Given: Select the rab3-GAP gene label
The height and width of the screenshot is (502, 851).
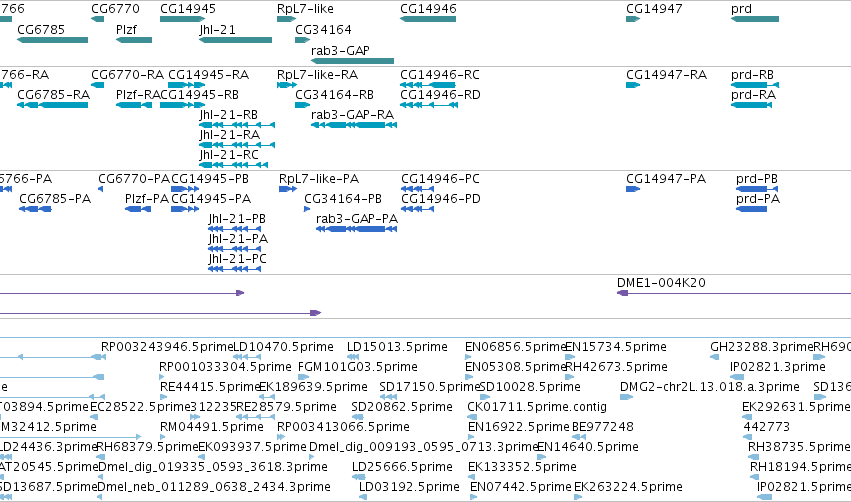Looking at the screenshot, I should tap(340, 50).
